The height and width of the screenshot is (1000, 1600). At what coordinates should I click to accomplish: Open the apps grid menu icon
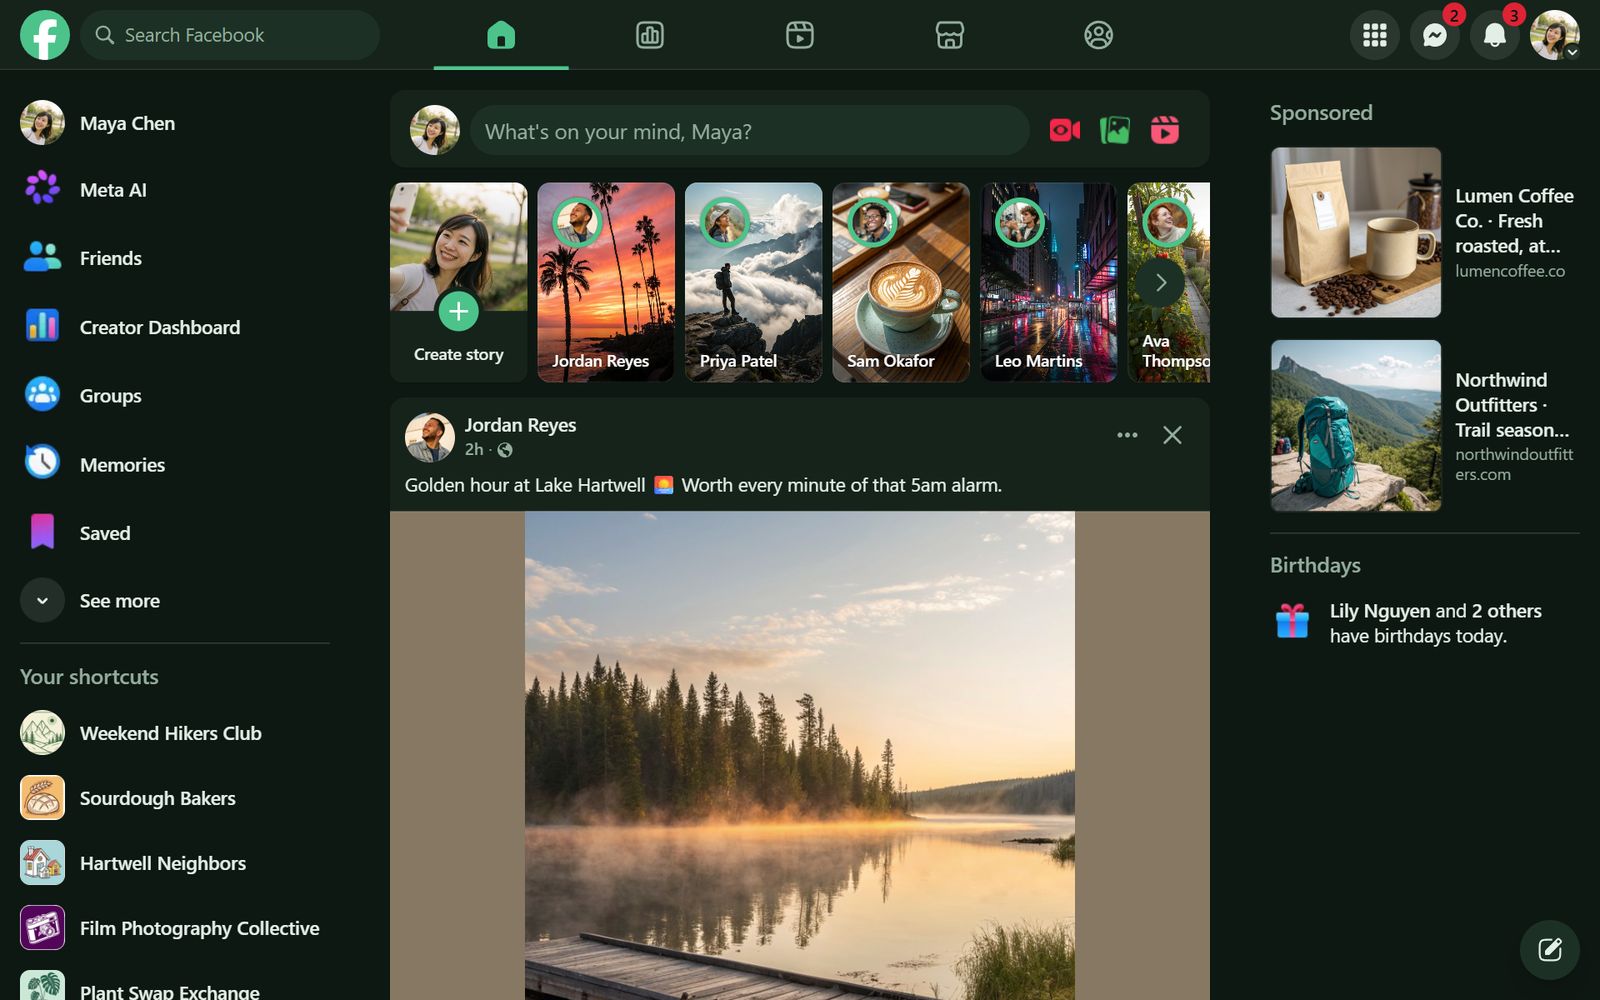(x=1375, y=35)
